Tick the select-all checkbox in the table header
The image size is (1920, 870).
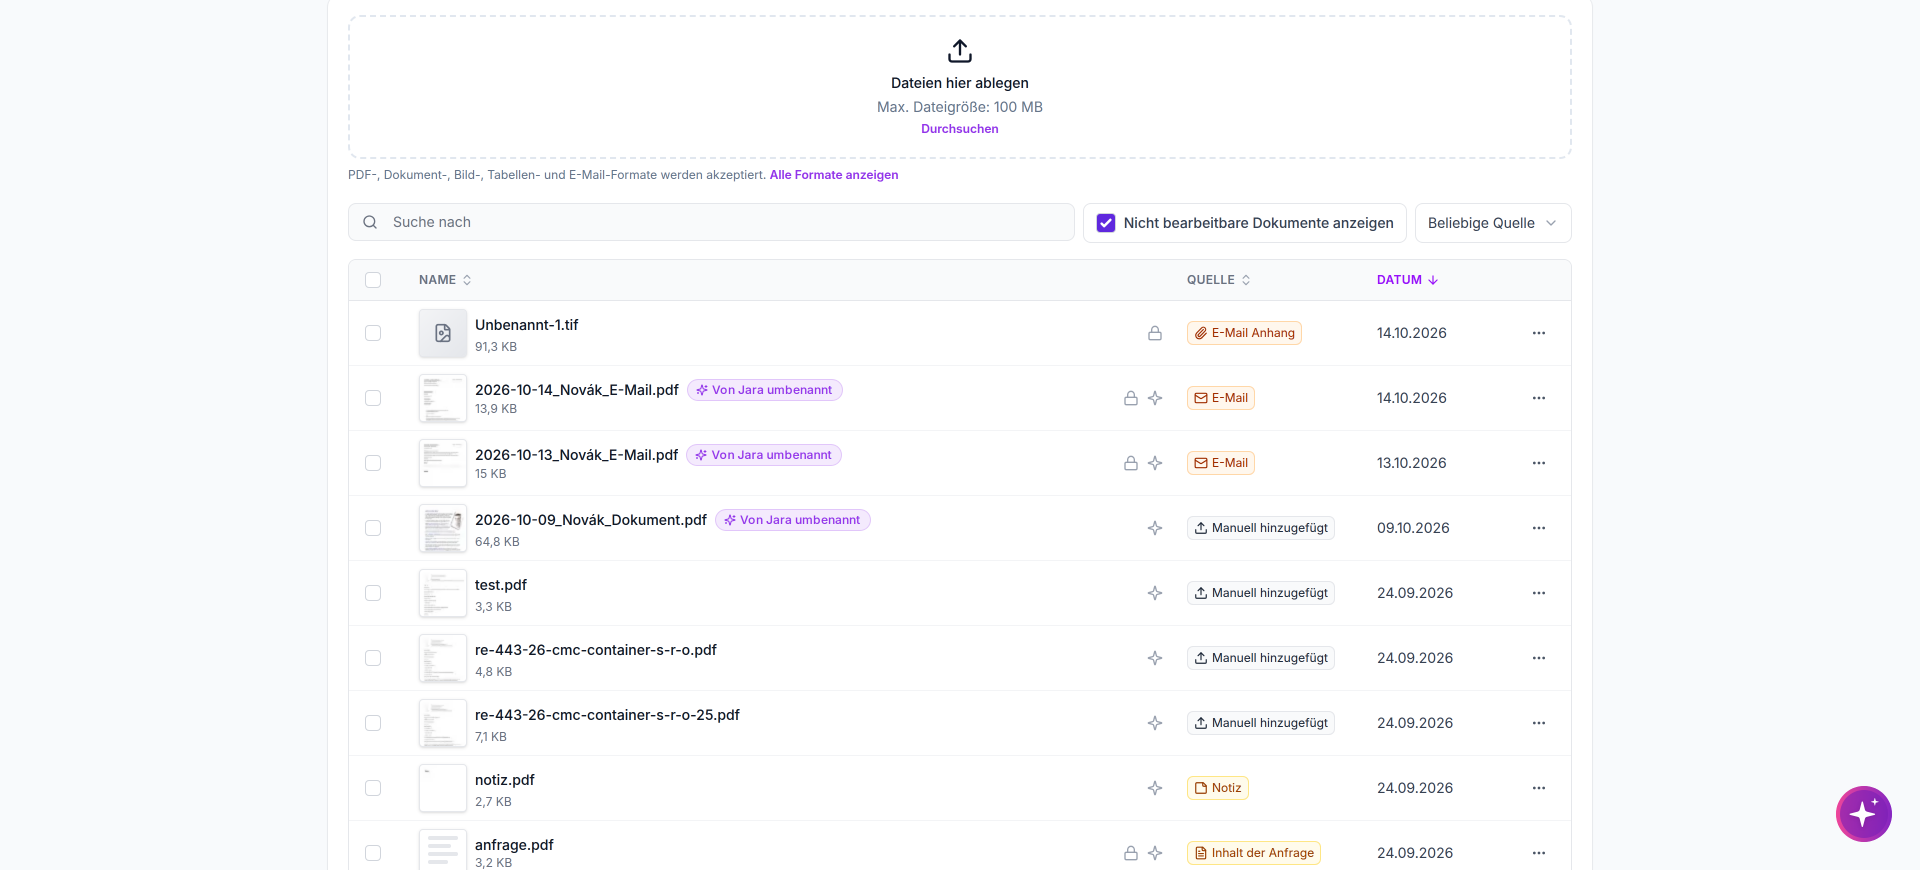[373, 280]
